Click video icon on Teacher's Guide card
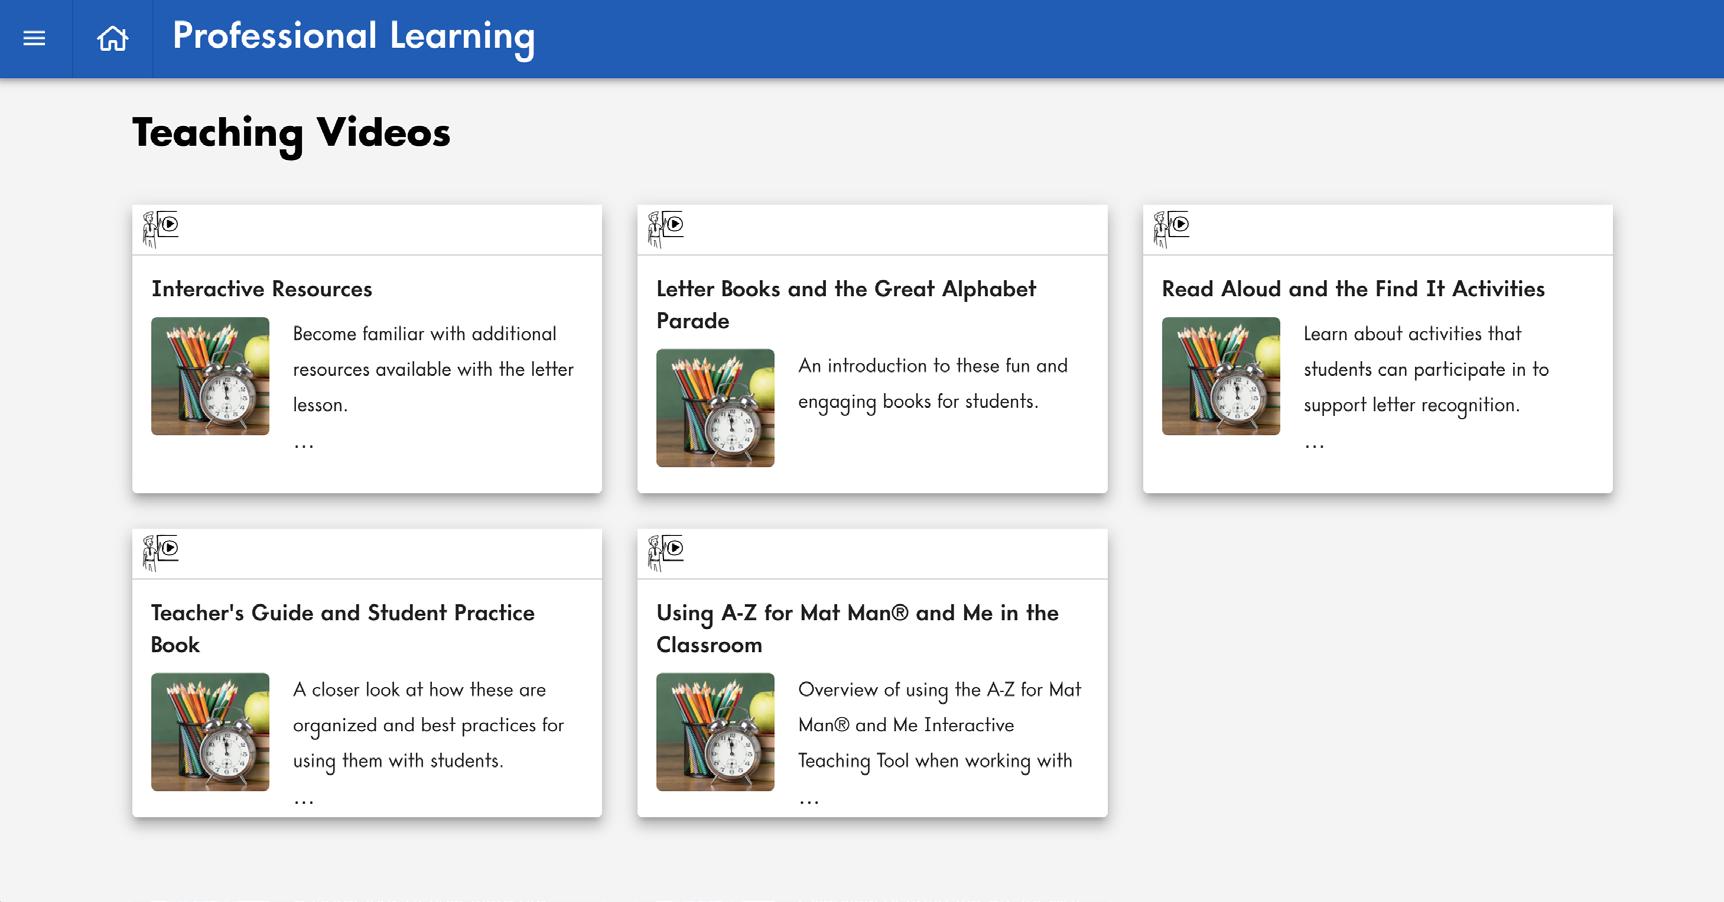1724x902 pixels. click(x=161, y=552)
